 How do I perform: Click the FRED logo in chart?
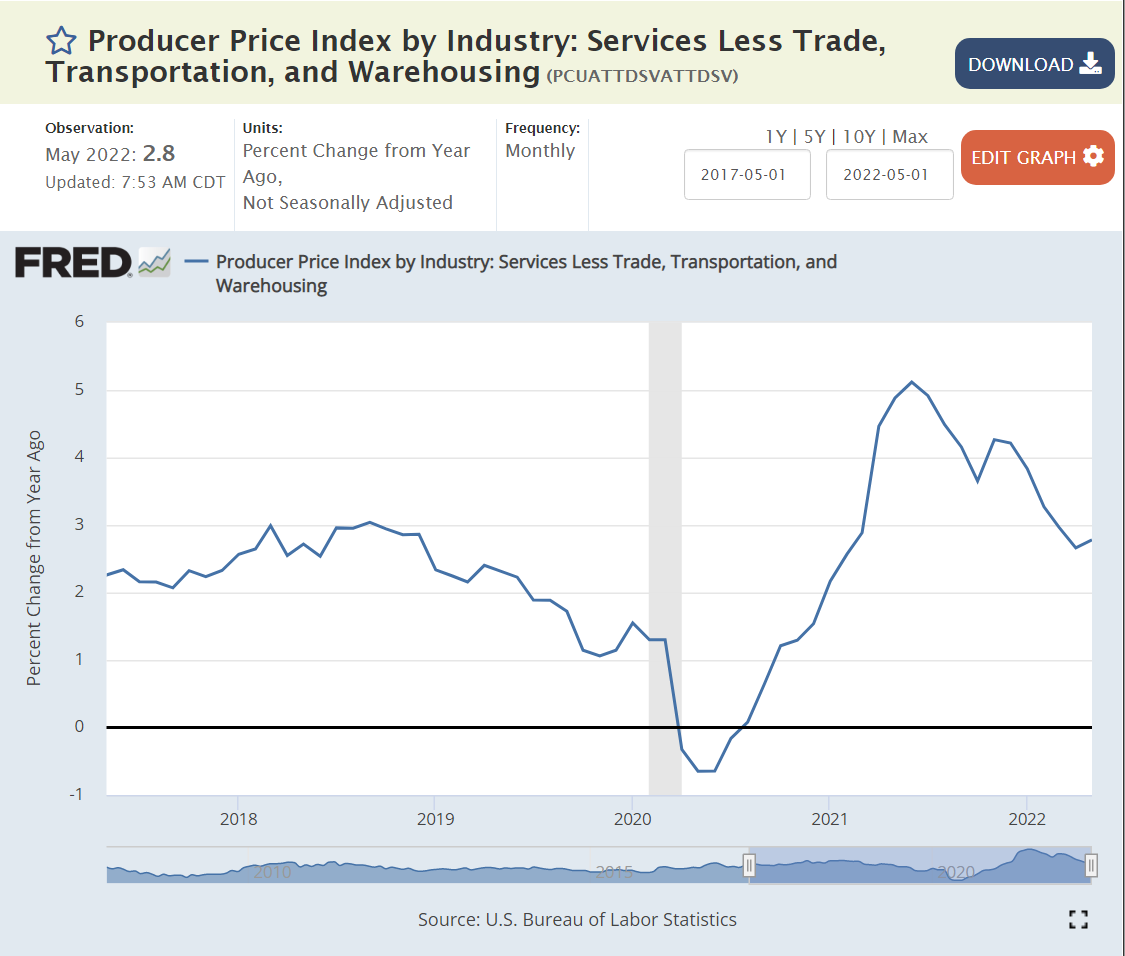(73, 263)
